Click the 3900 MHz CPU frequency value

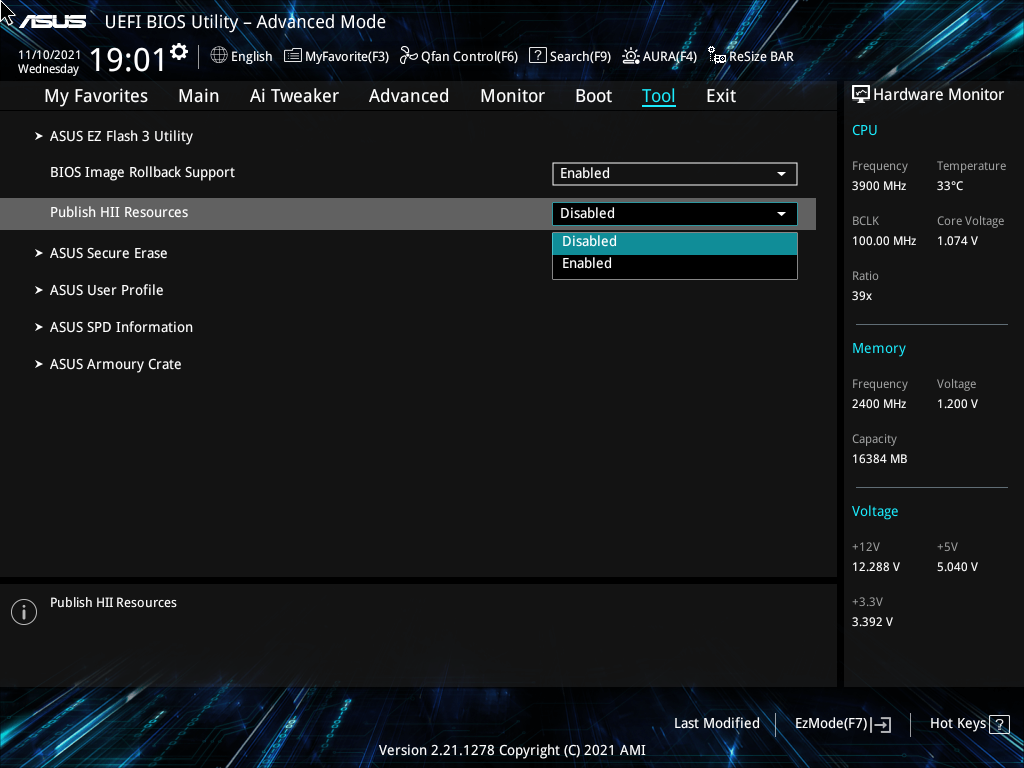pyautogui.click(x=878, y=186)
